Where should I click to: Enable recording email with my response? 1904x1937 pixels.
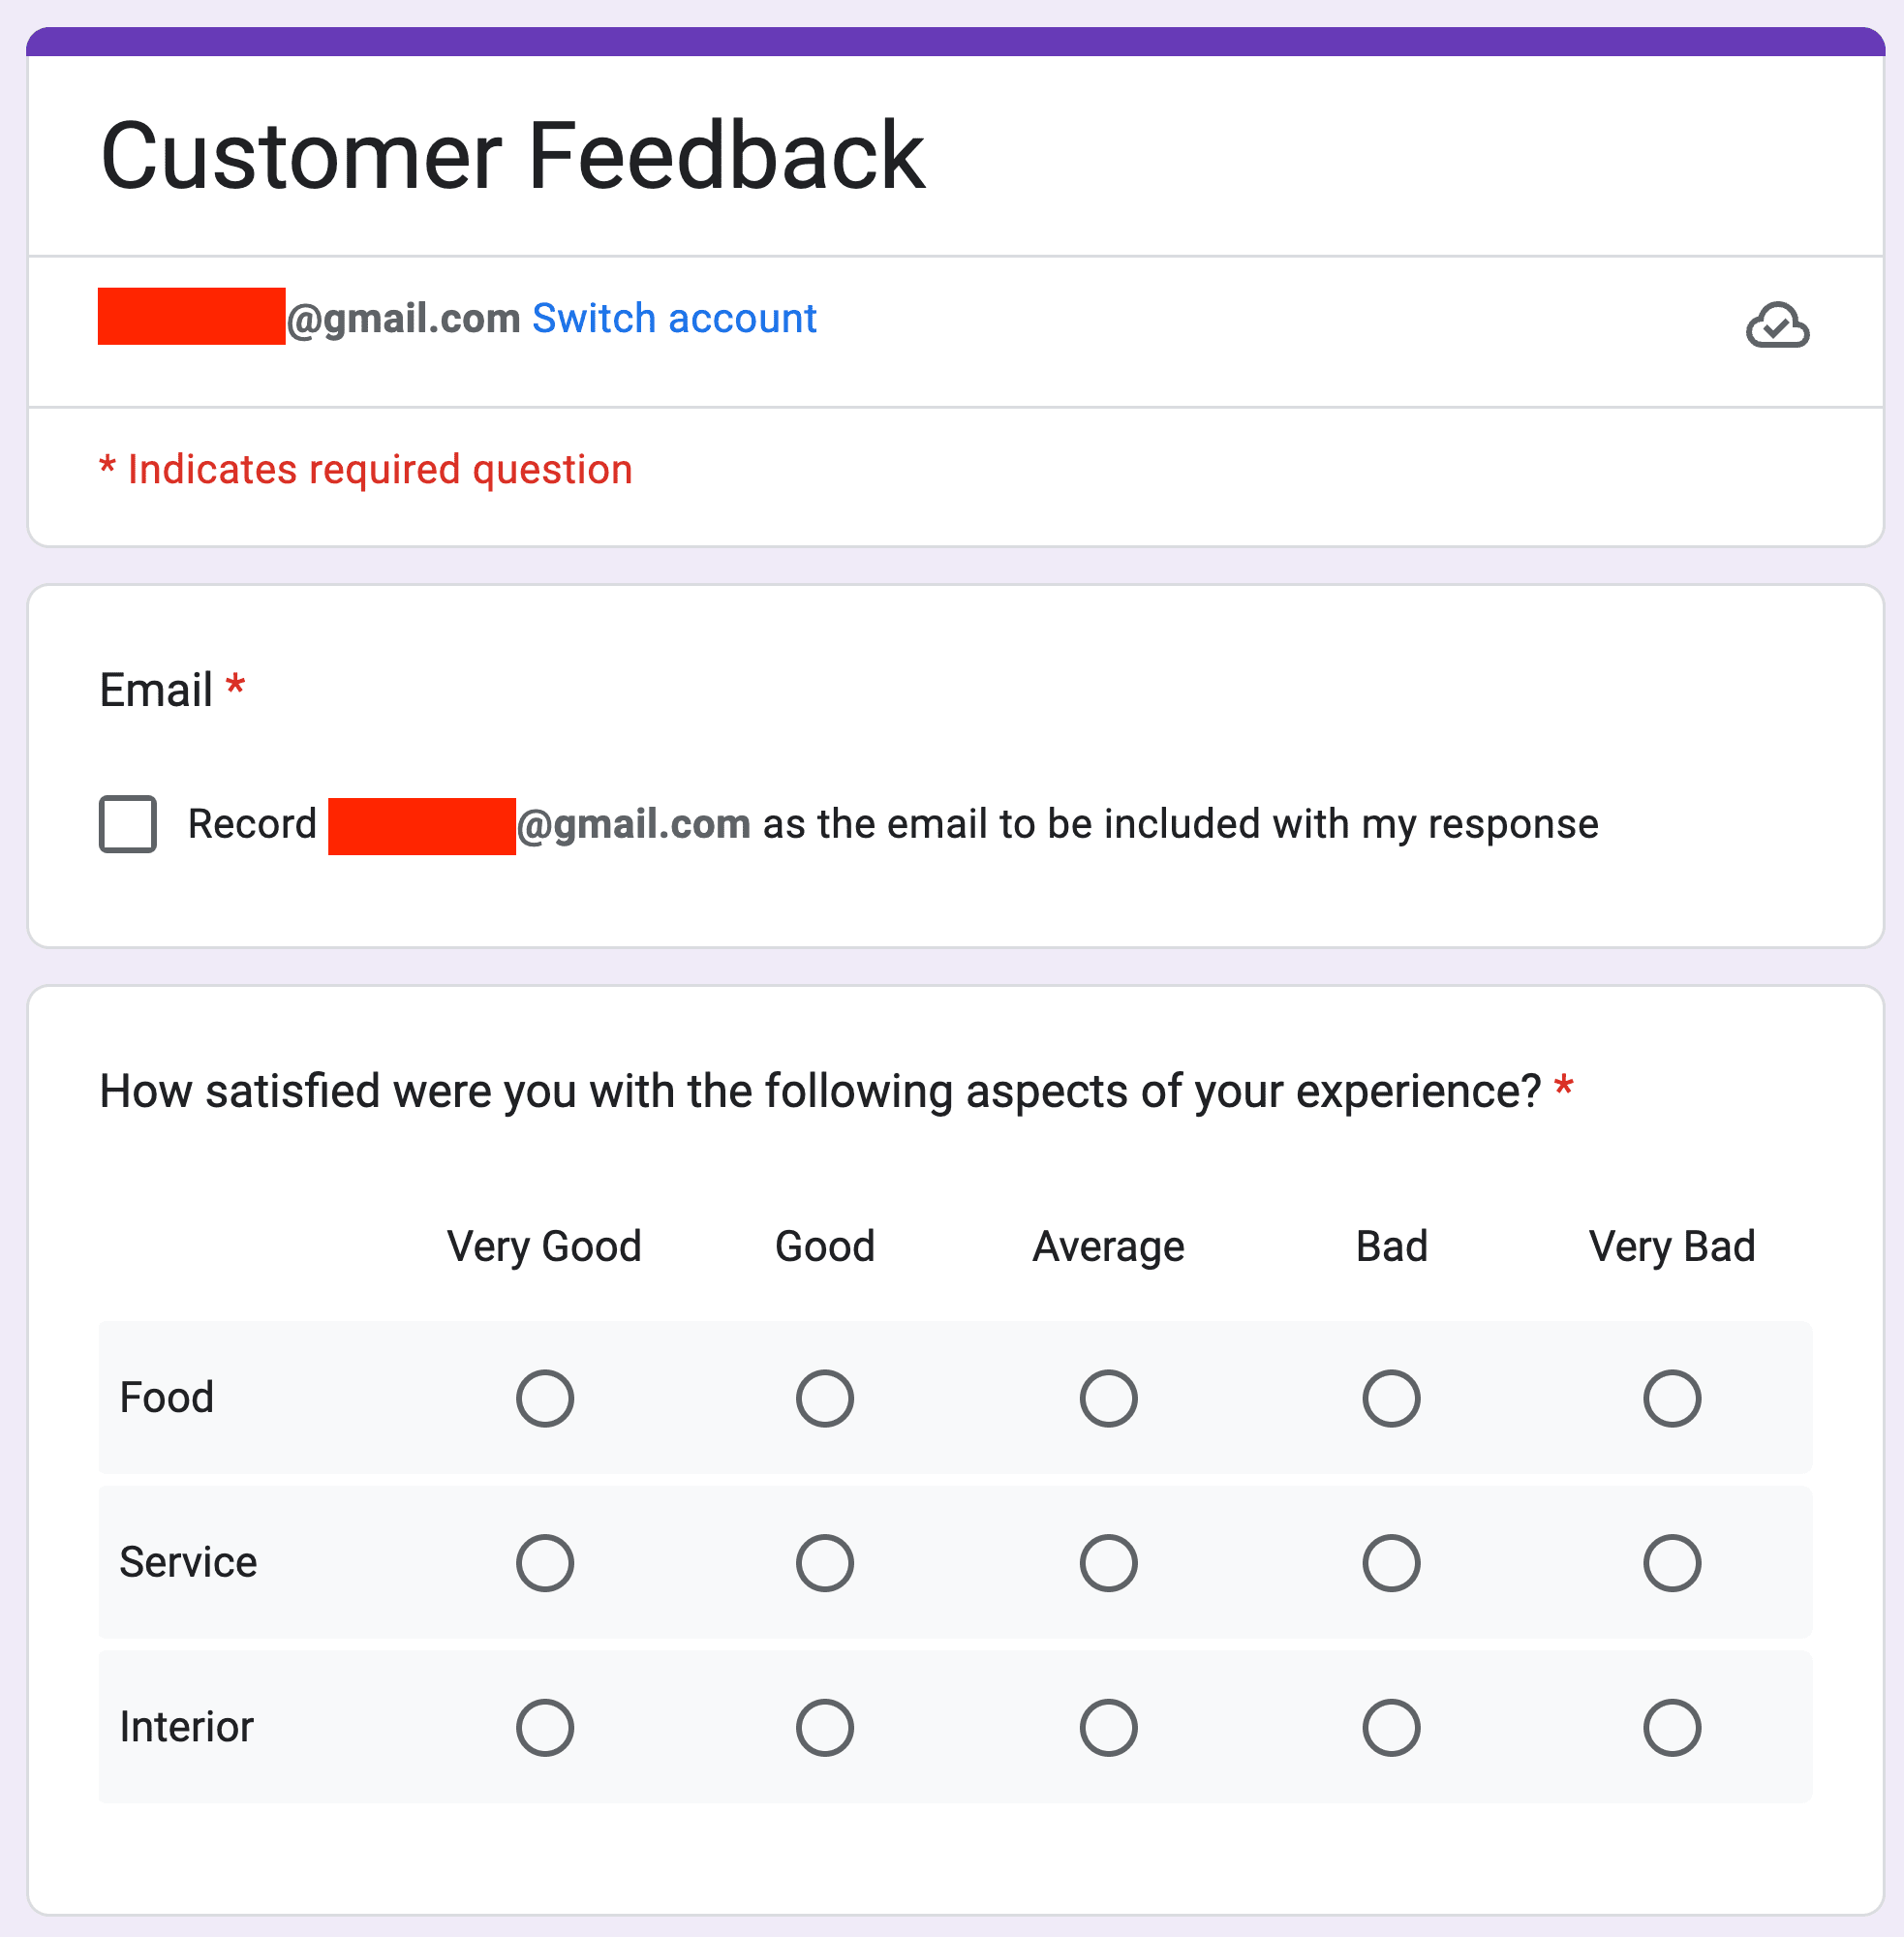(127, 825)
